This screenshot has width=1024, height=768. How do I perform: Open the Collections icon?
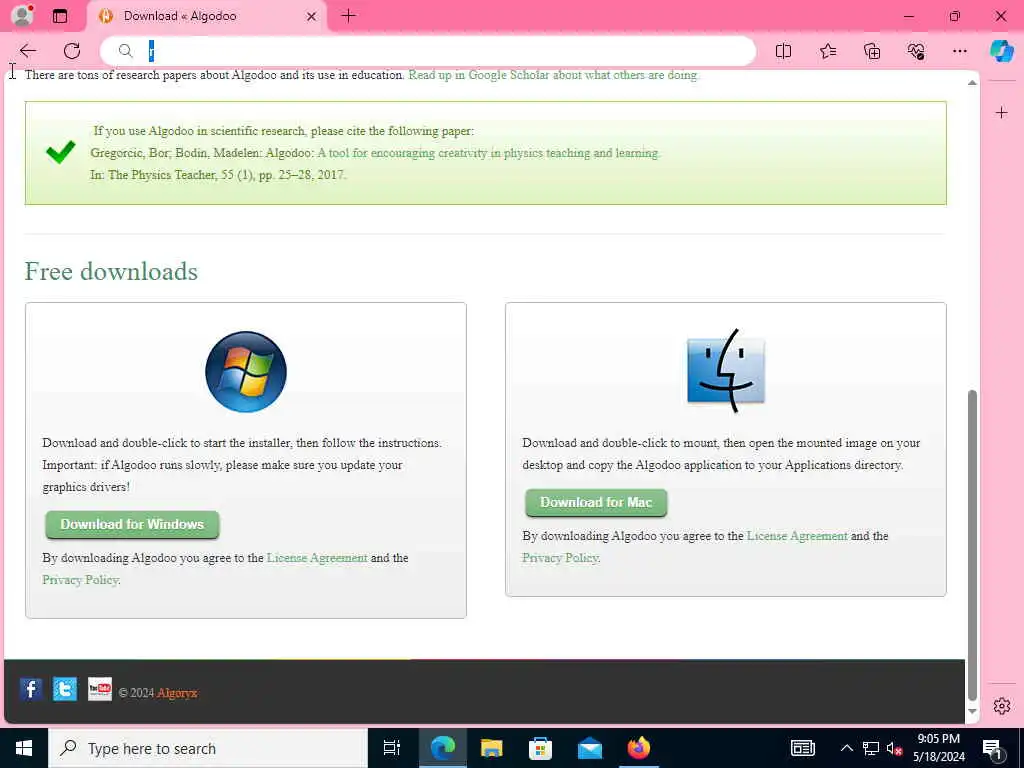pyautogui.click(x=872, y=51)
